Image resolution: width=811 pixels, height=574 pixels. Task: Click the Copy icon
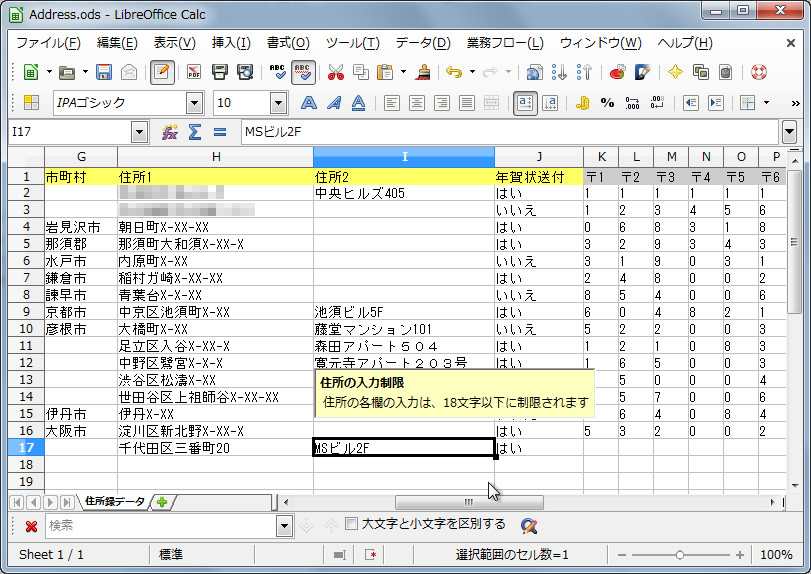click(x=361, y=72)
